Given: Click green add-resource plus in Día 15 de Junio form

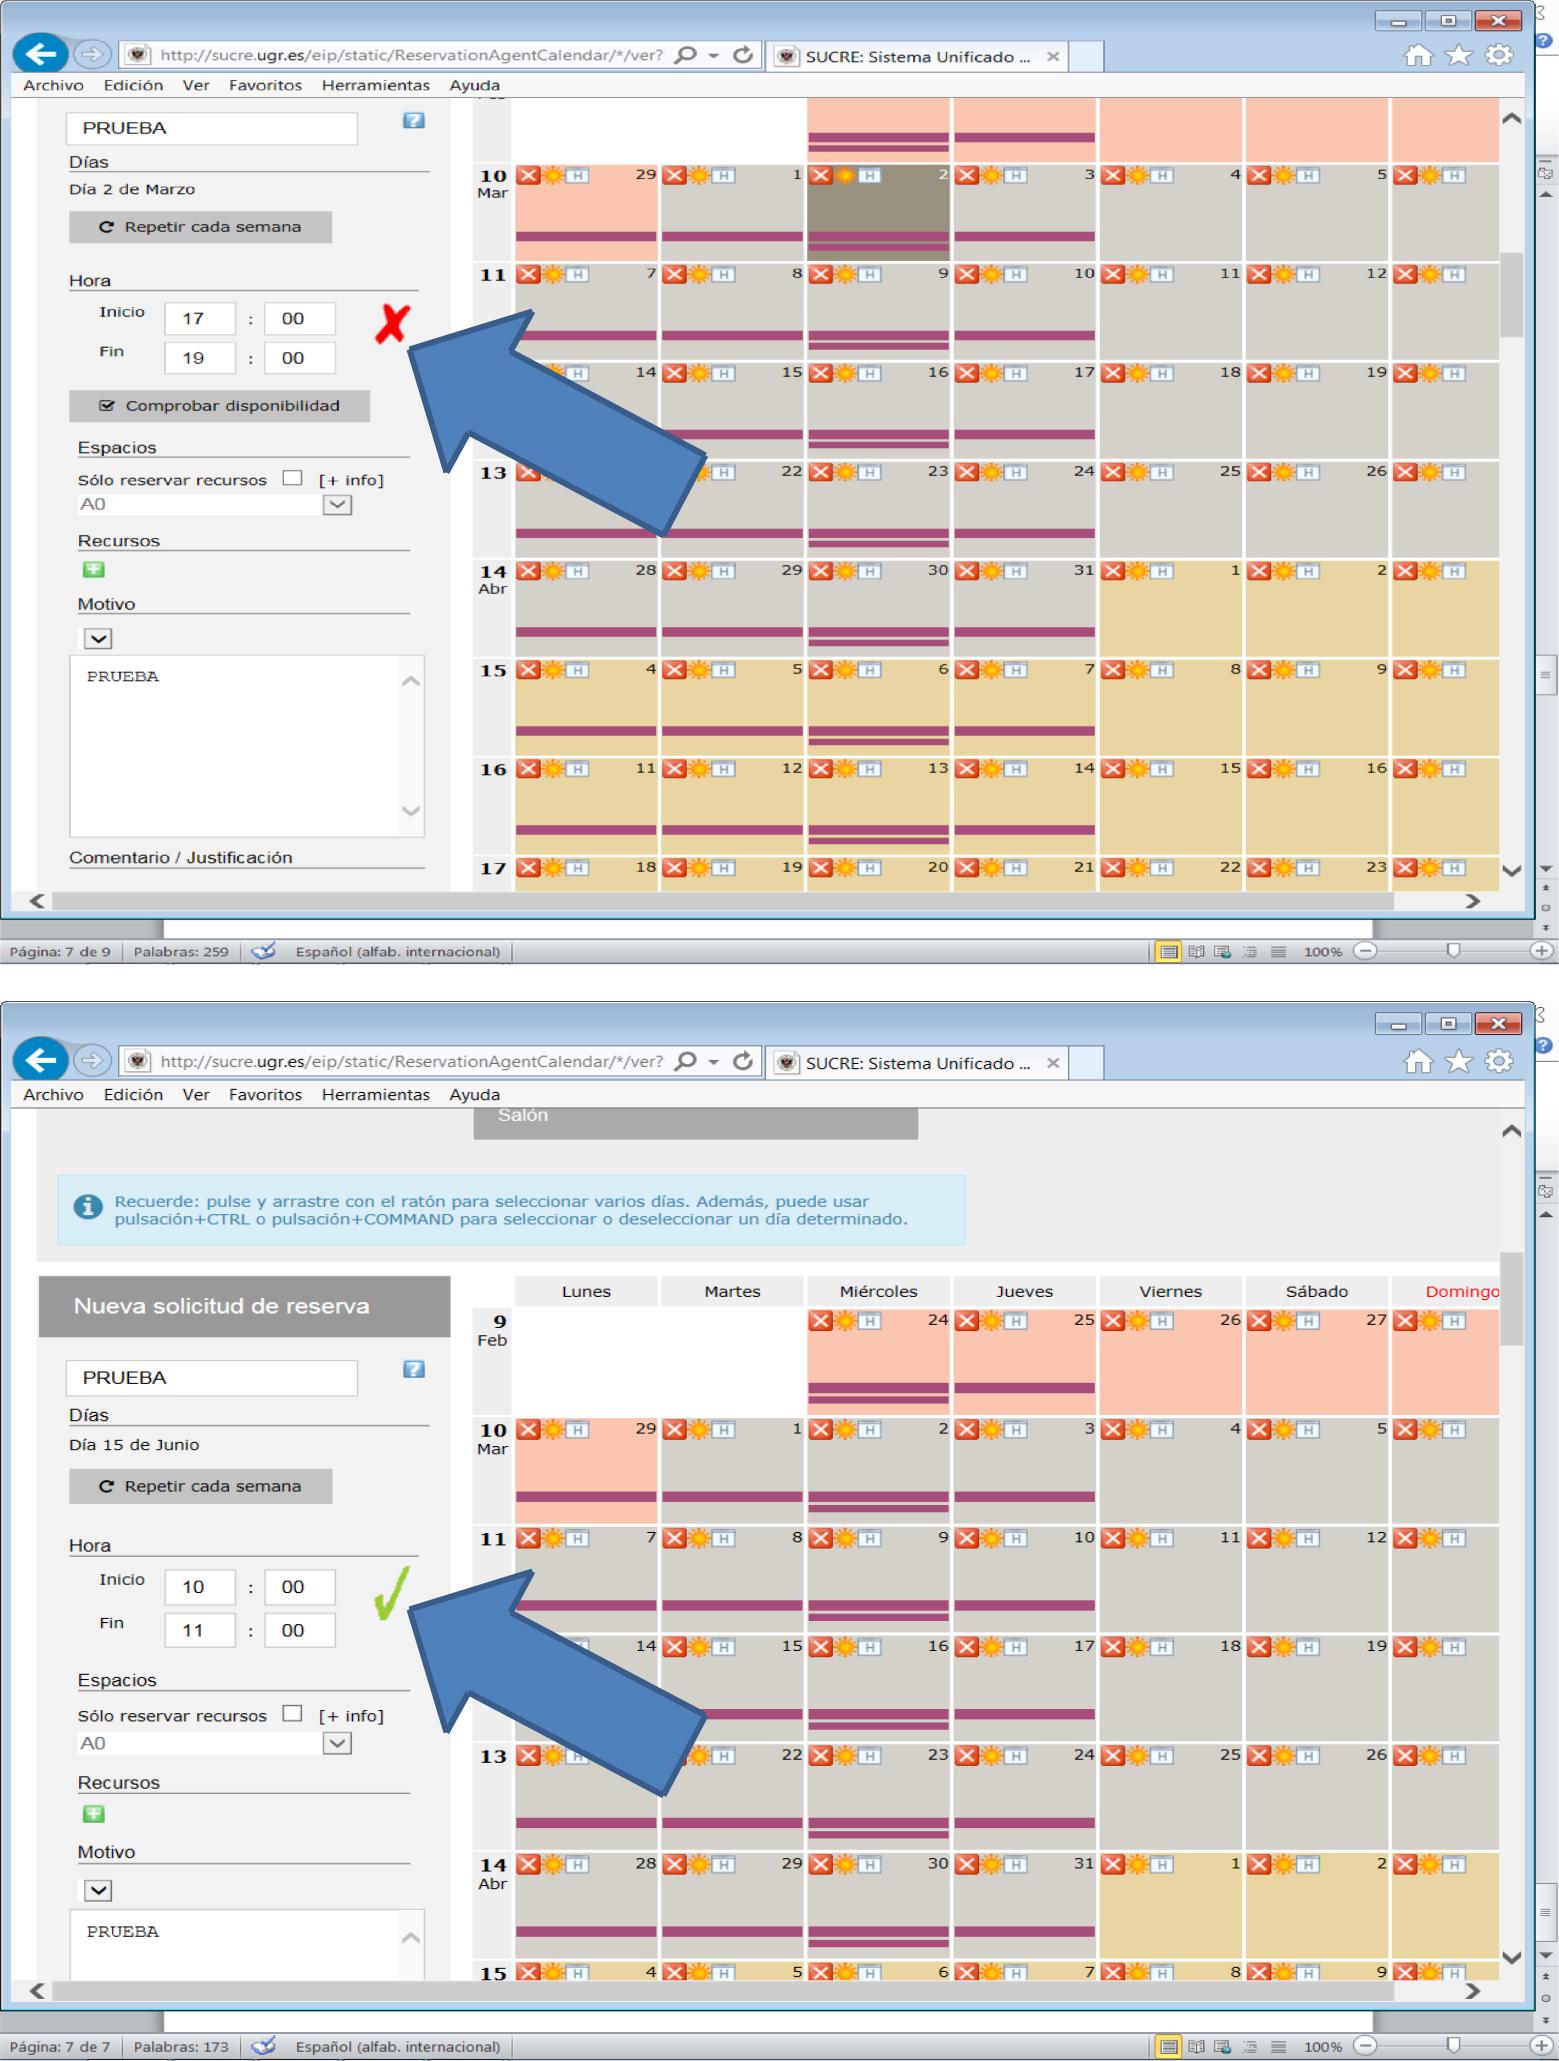Looking at the screenshot, I should click(93, 1814).
